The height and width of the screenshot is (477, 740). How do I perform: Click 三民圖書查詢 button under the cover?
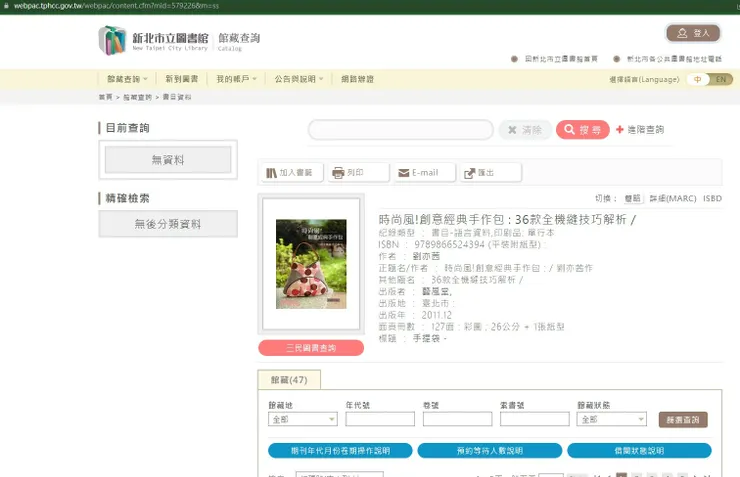click(x=311, y=348)
